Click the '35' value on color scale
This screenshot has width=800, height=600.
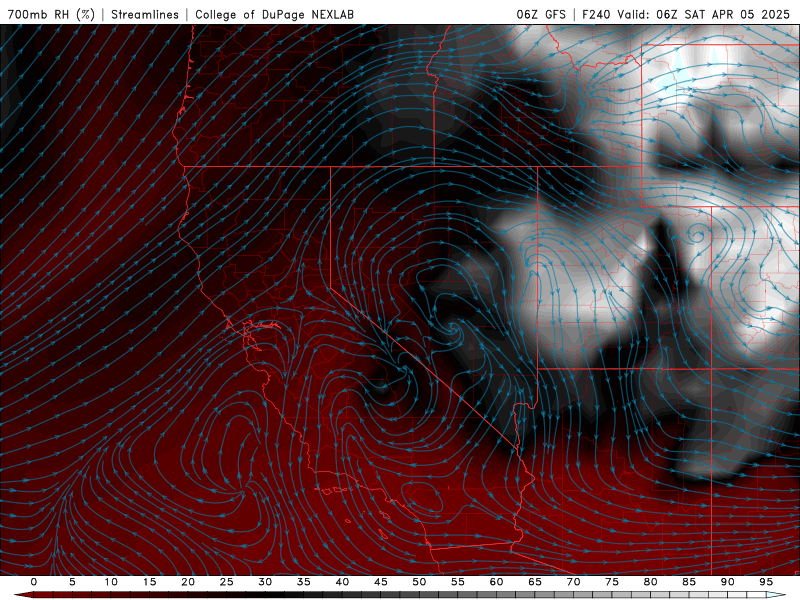pyautogui.click(x=304, y=582)
